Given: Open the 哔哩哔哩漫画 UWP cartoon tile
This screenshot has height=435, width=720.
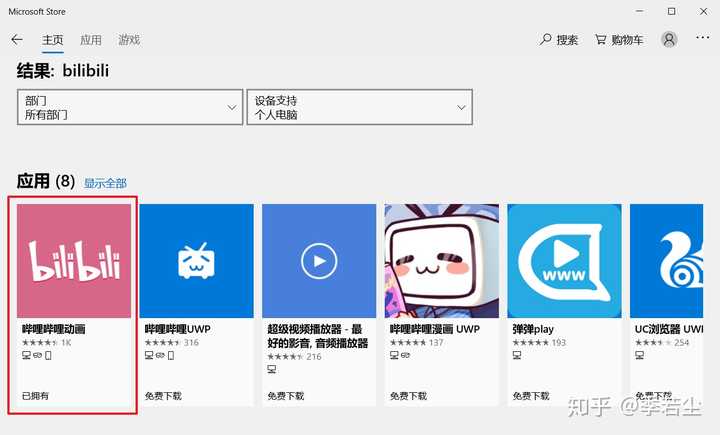Looking at the screenshot, I should (x=442, y=261).
